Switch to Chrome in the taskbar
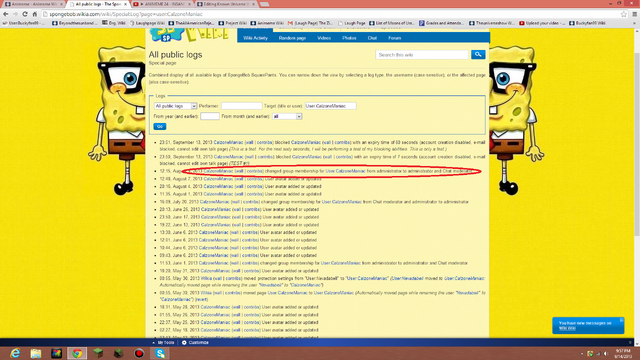Viewport: 640px width, 360px height. point(77,353)
